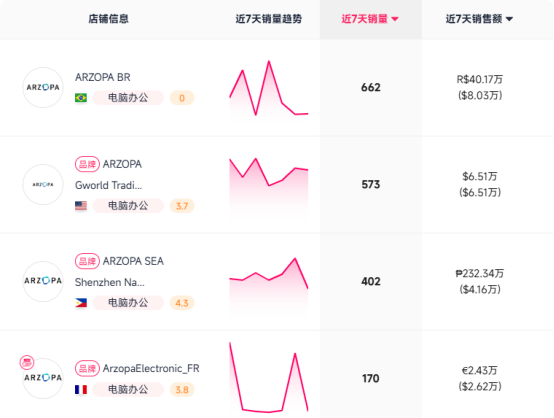Click the 4.3 rating badge
This screenshot has width=554, height=418.
[x=182, y=303]
